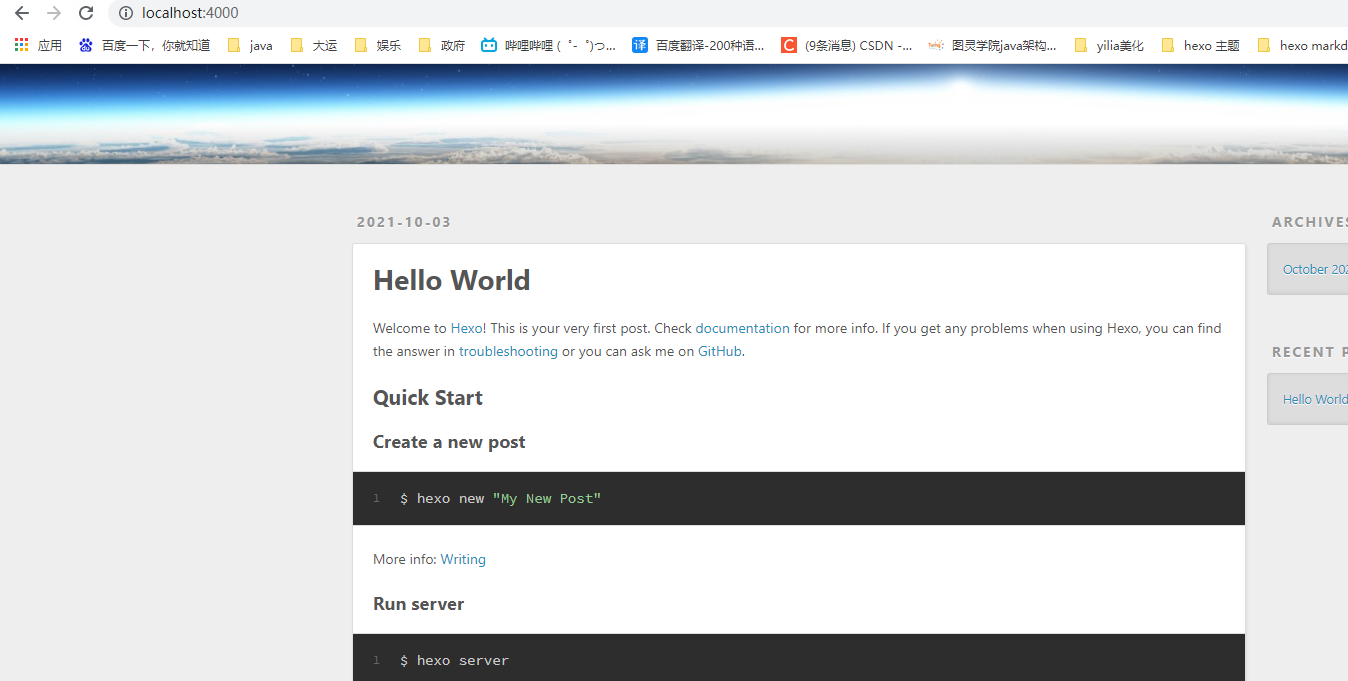Click the Quick Start heading

pos(428,398)
